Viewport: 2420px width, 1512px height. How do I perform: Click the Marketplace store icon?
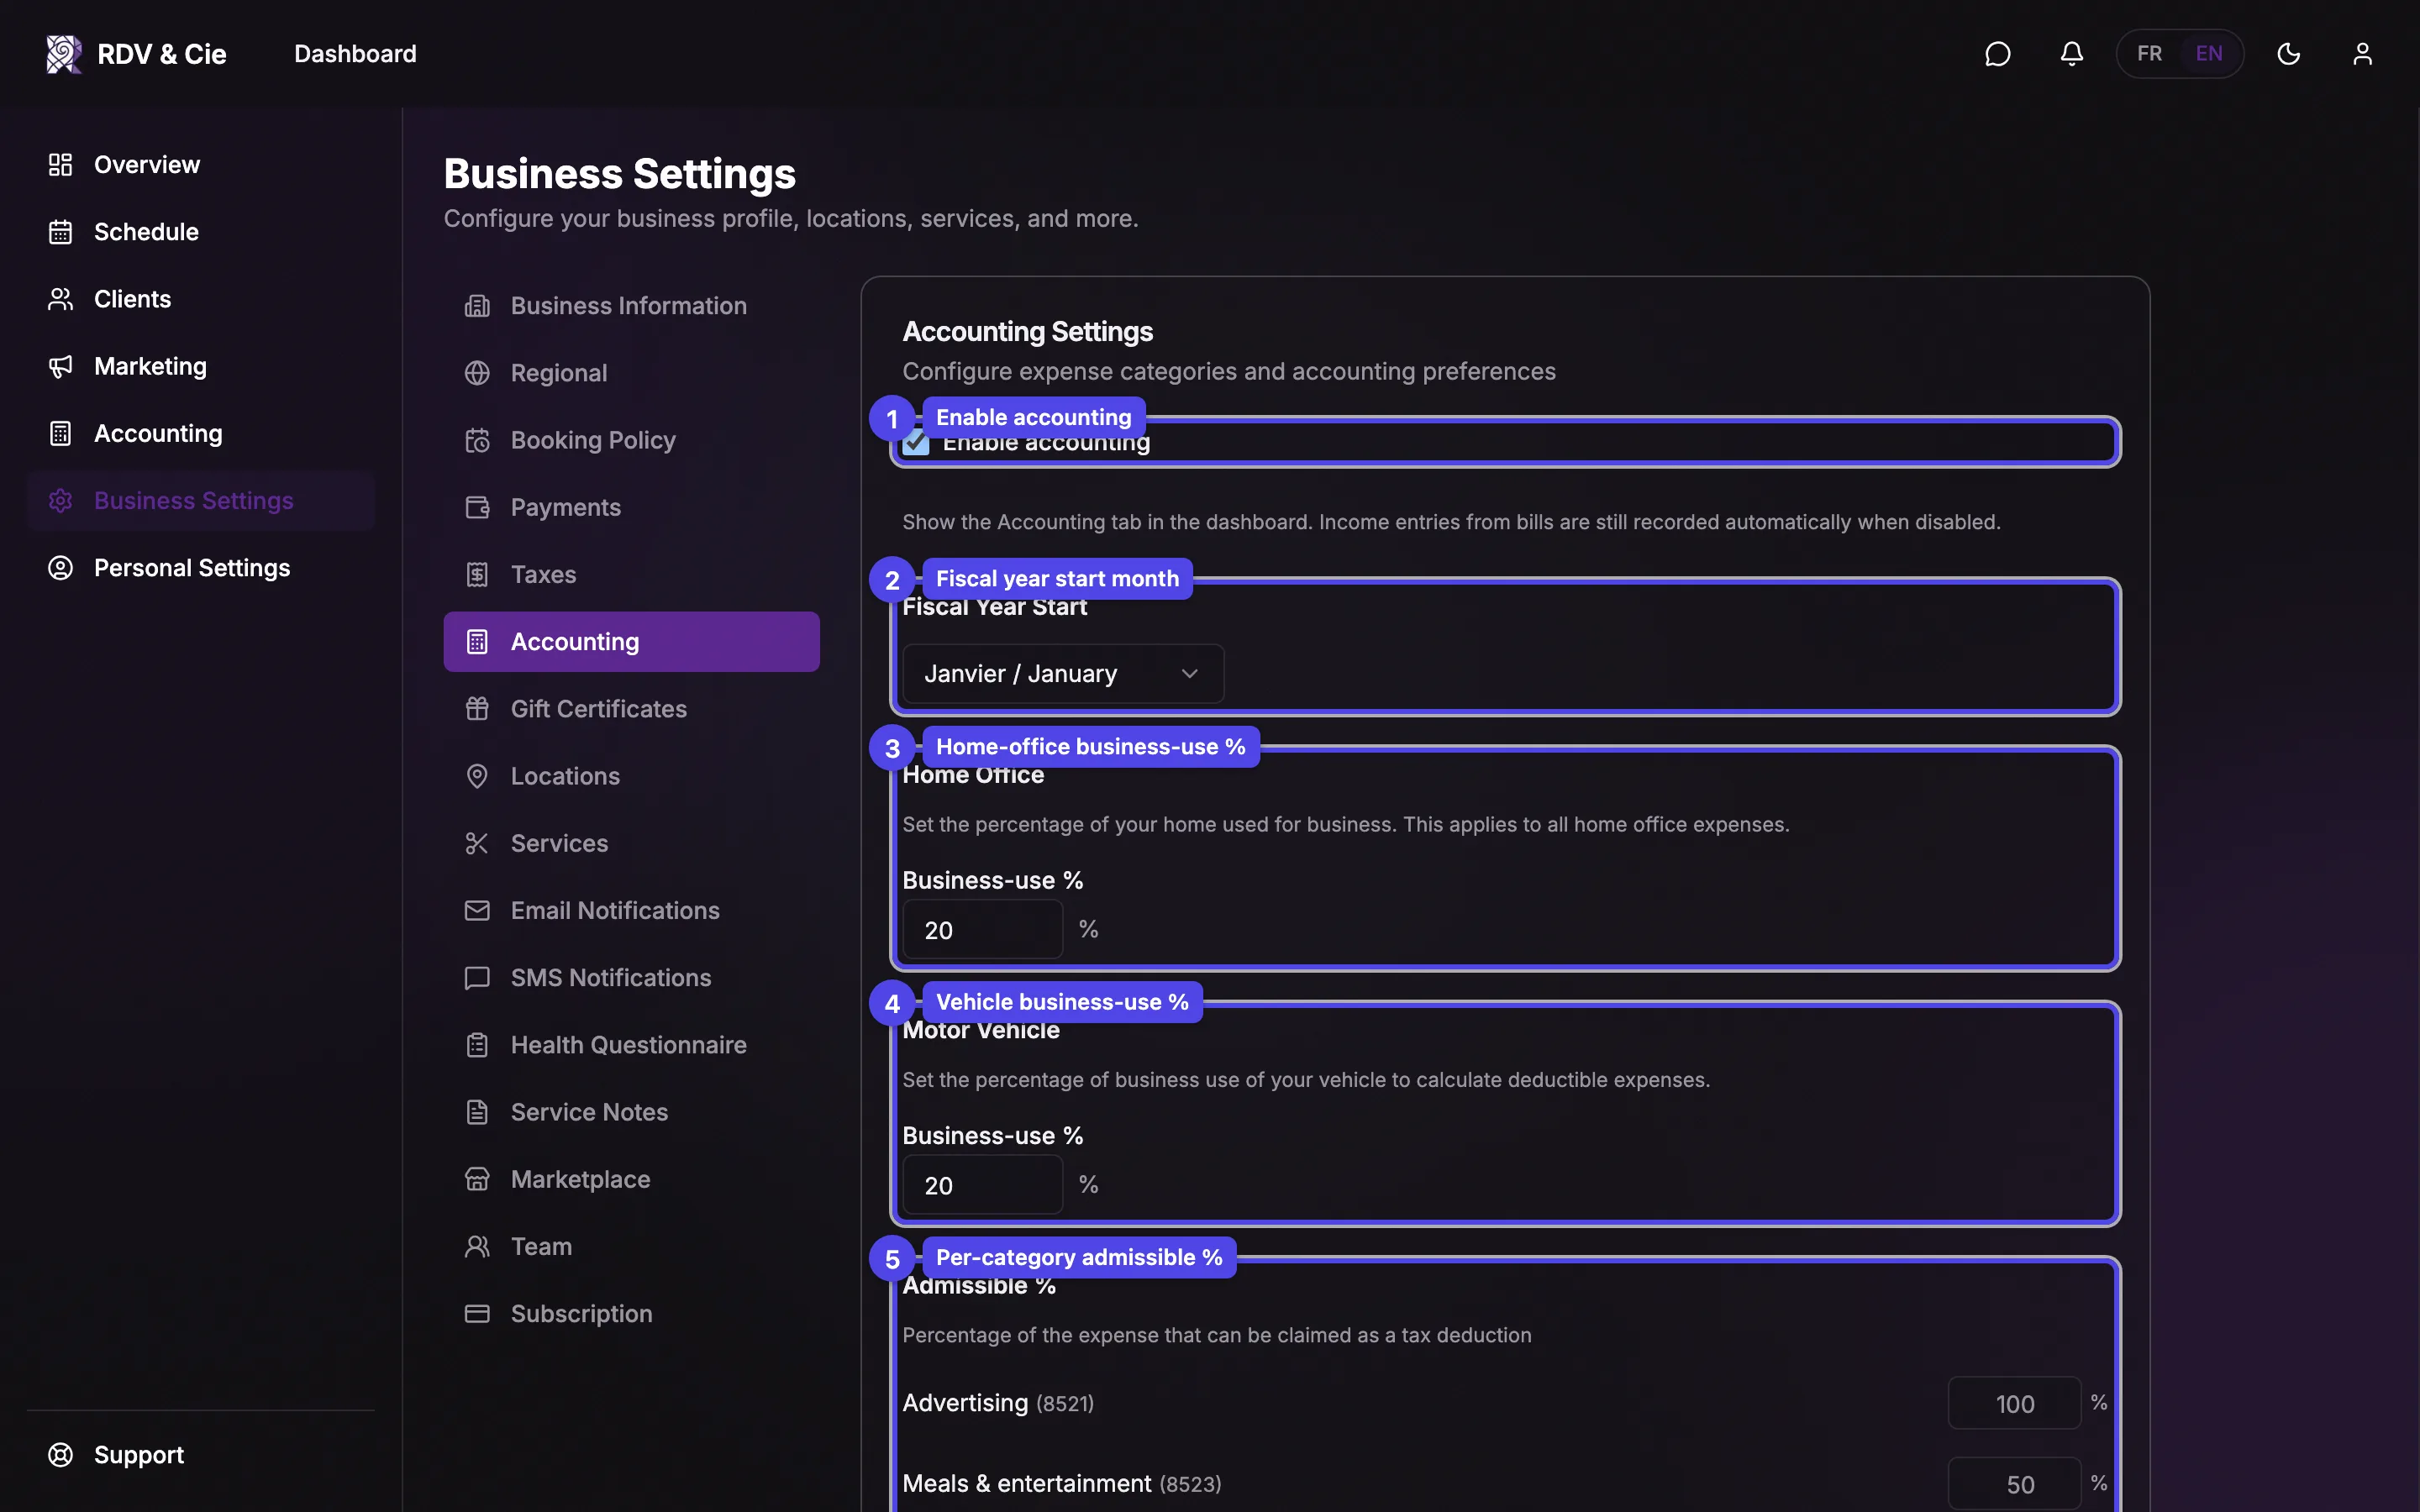477,1179
